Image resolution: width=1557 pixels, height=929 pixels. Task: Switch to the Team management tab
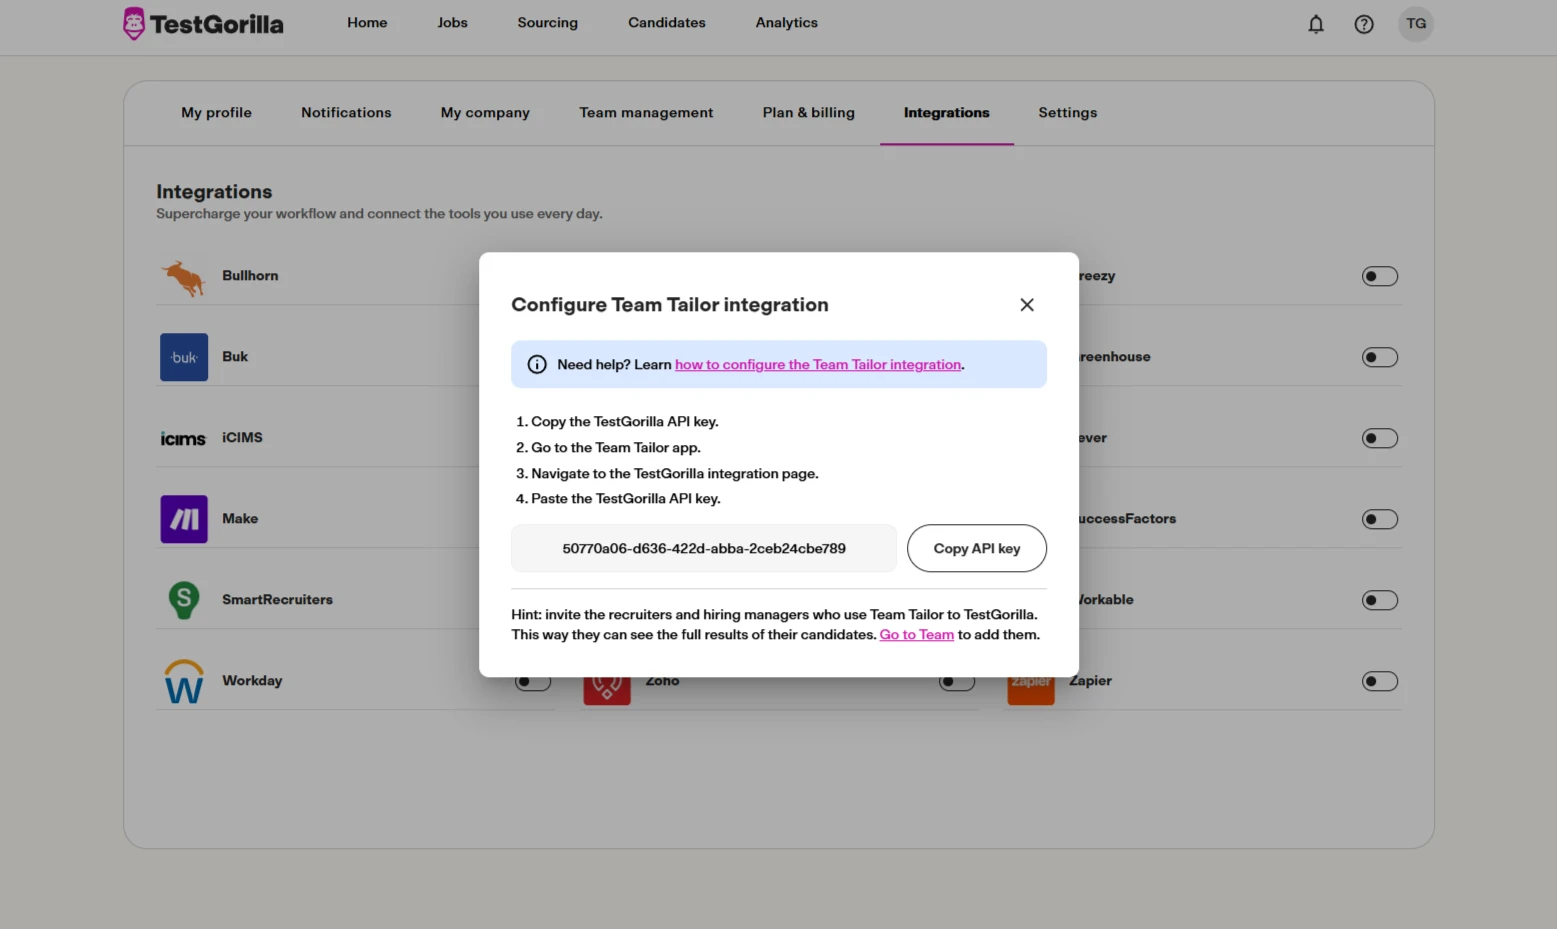[646, 113]
